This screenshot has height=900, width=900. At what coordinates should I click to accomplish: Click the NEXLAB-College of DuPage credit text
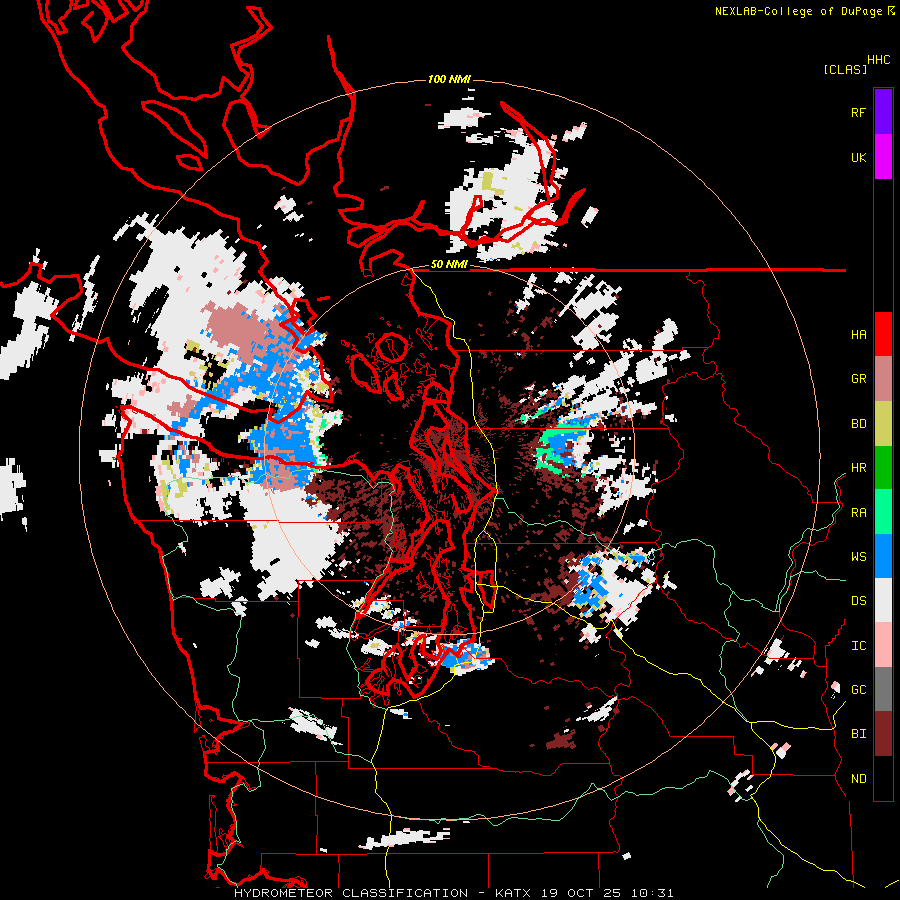(798, 11)
